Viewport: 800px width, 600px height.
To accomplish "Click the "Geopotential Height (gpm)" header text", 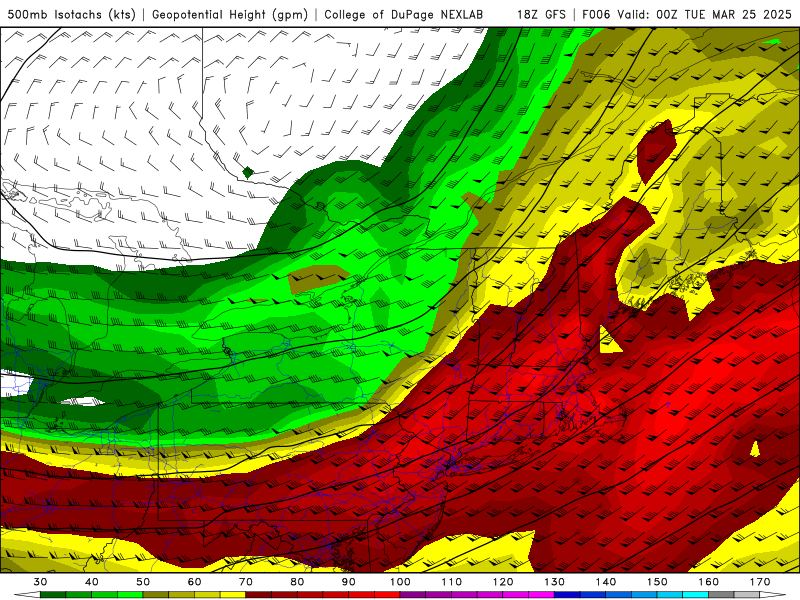I will (230, 15).
